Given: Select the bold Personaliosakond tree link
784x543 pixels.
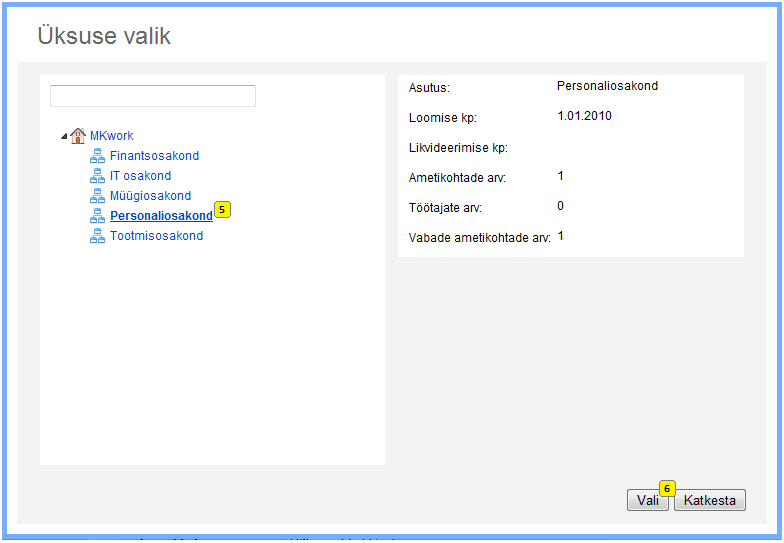Looking at the screenshot, I should 160,216.
